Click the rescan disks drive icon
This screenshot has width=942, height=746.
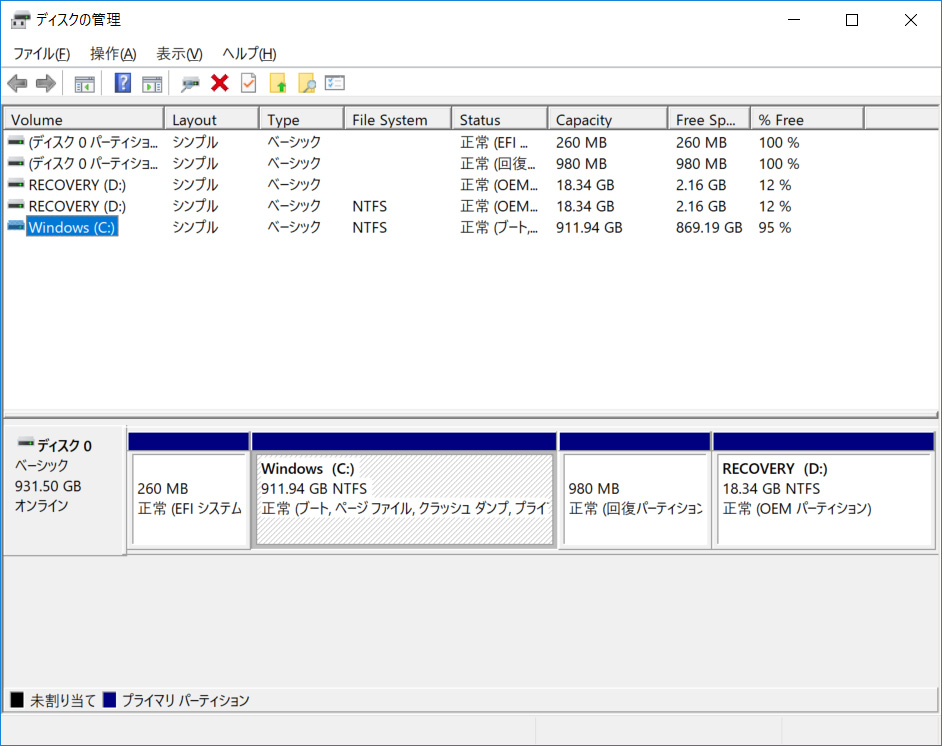coord(190,83)
